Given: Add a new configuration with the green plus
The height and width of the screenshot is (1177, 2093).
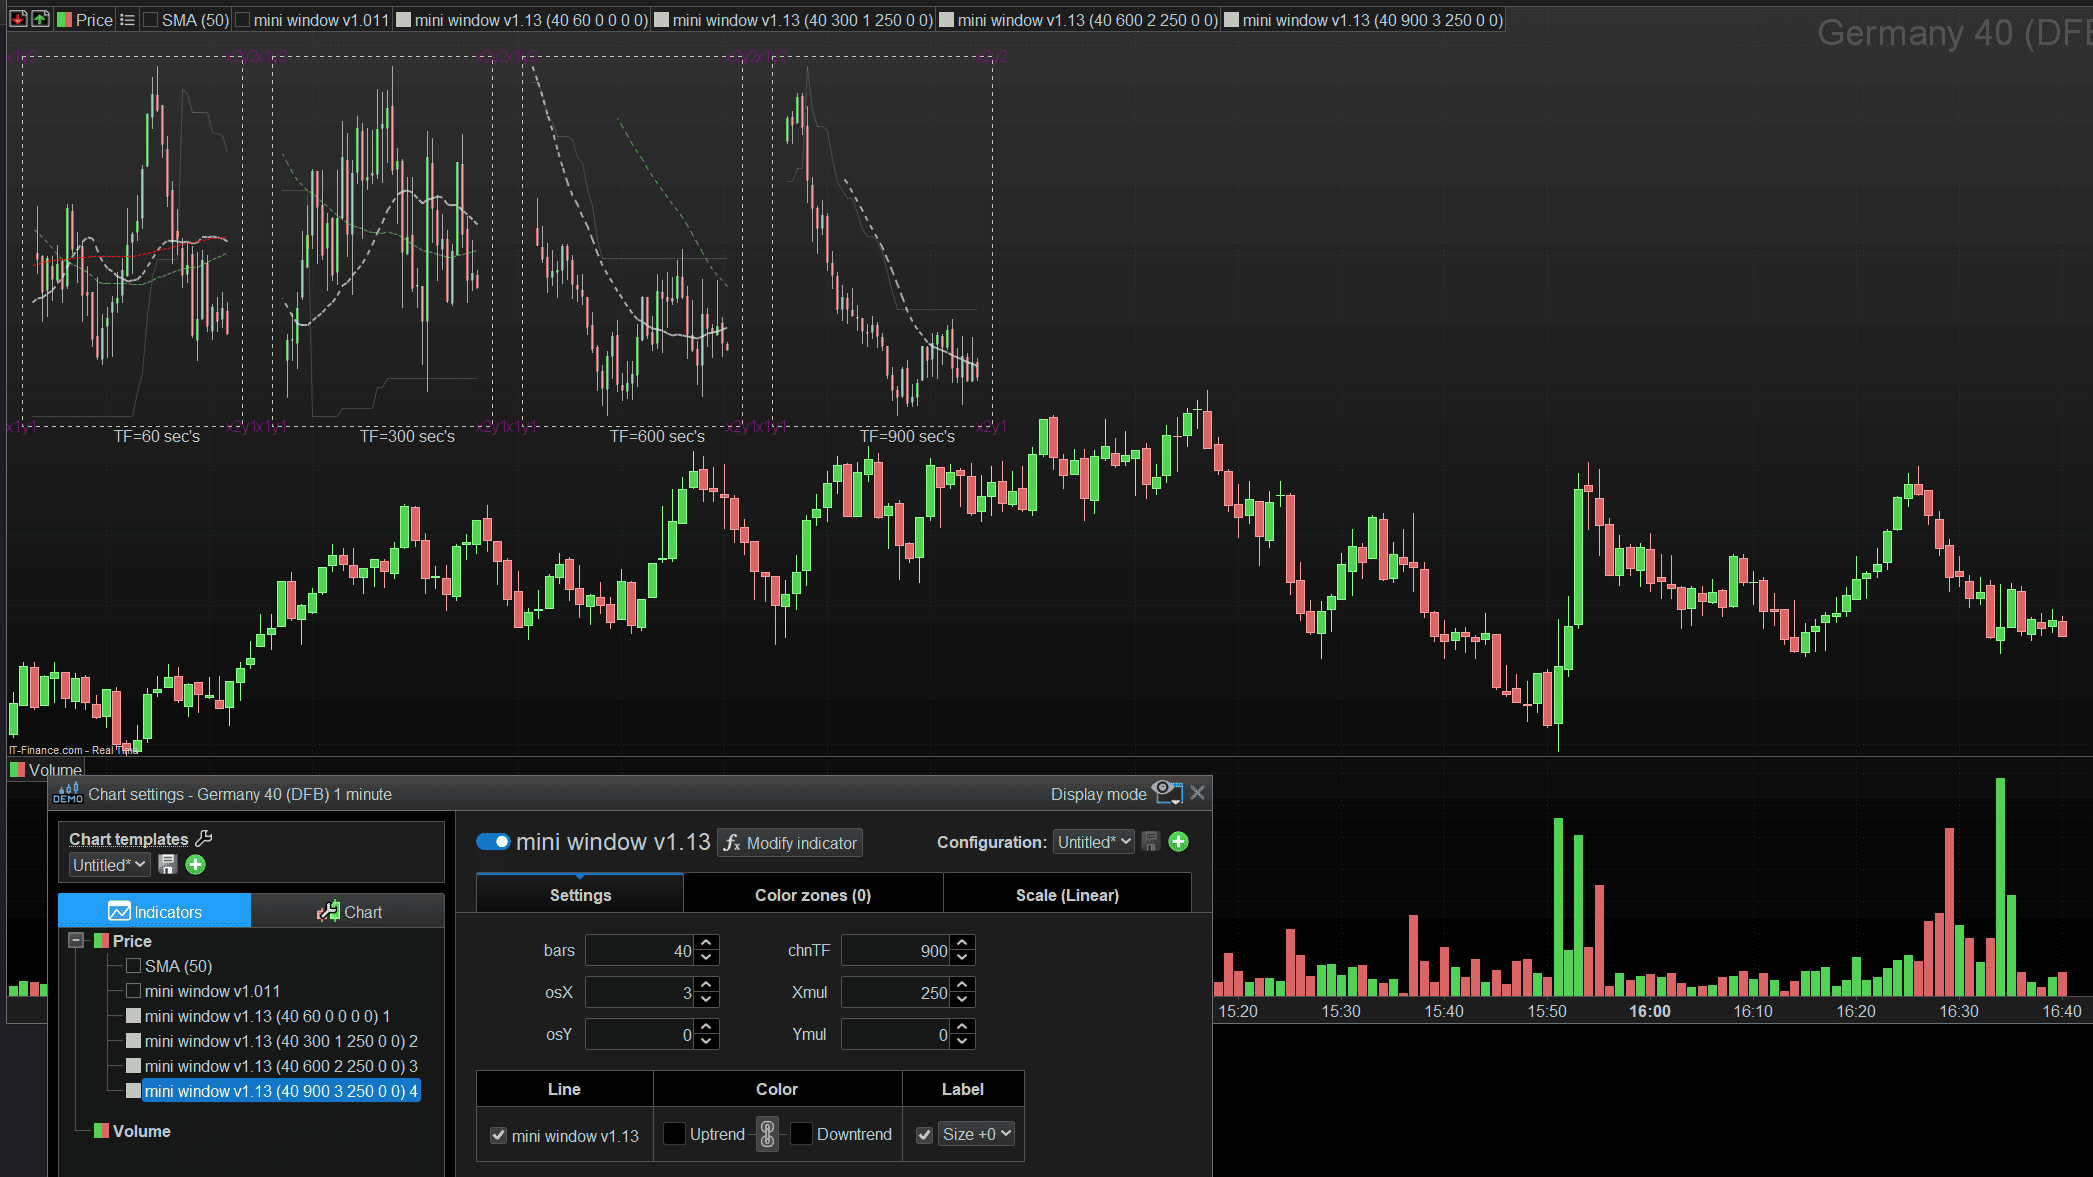Looking at the screenshot, I should 1179,842.
